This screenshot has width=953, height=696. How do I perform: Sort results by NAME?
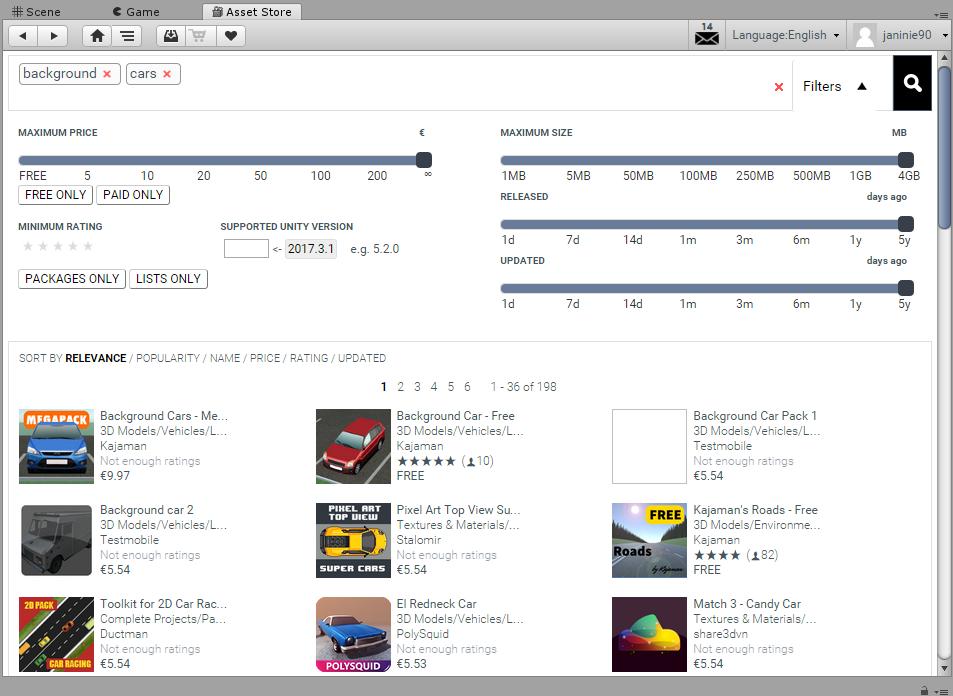coord(225,358)
